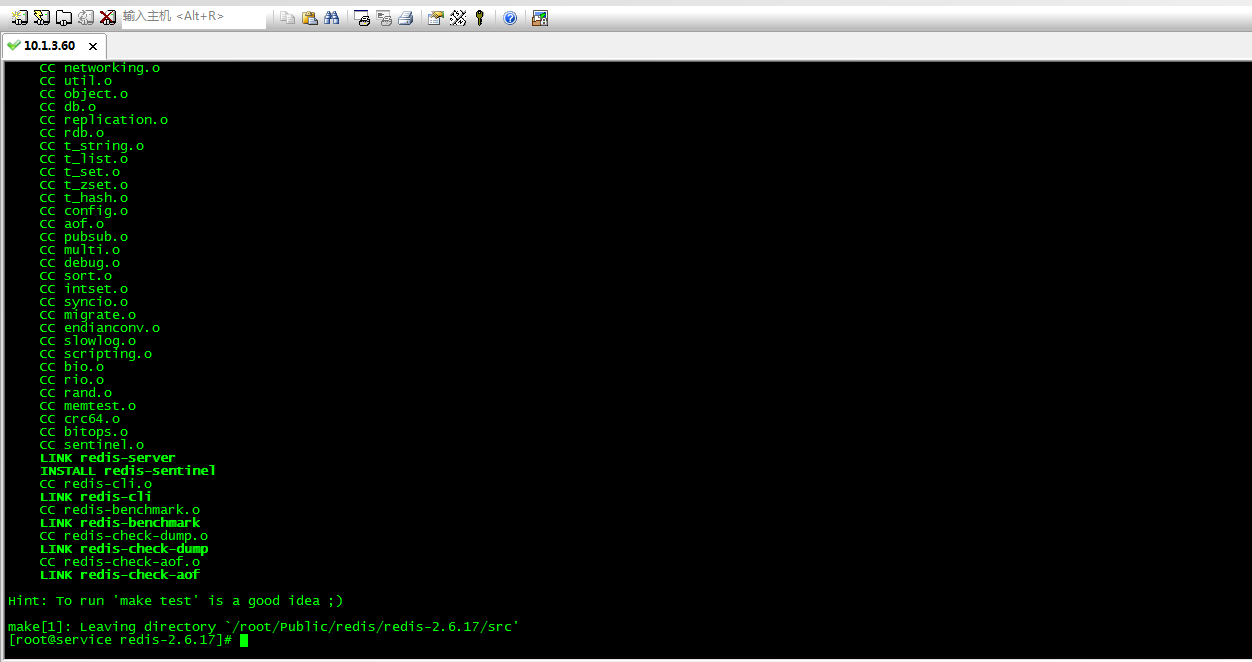Click the 'CC aof.o' line

[72, 224]
